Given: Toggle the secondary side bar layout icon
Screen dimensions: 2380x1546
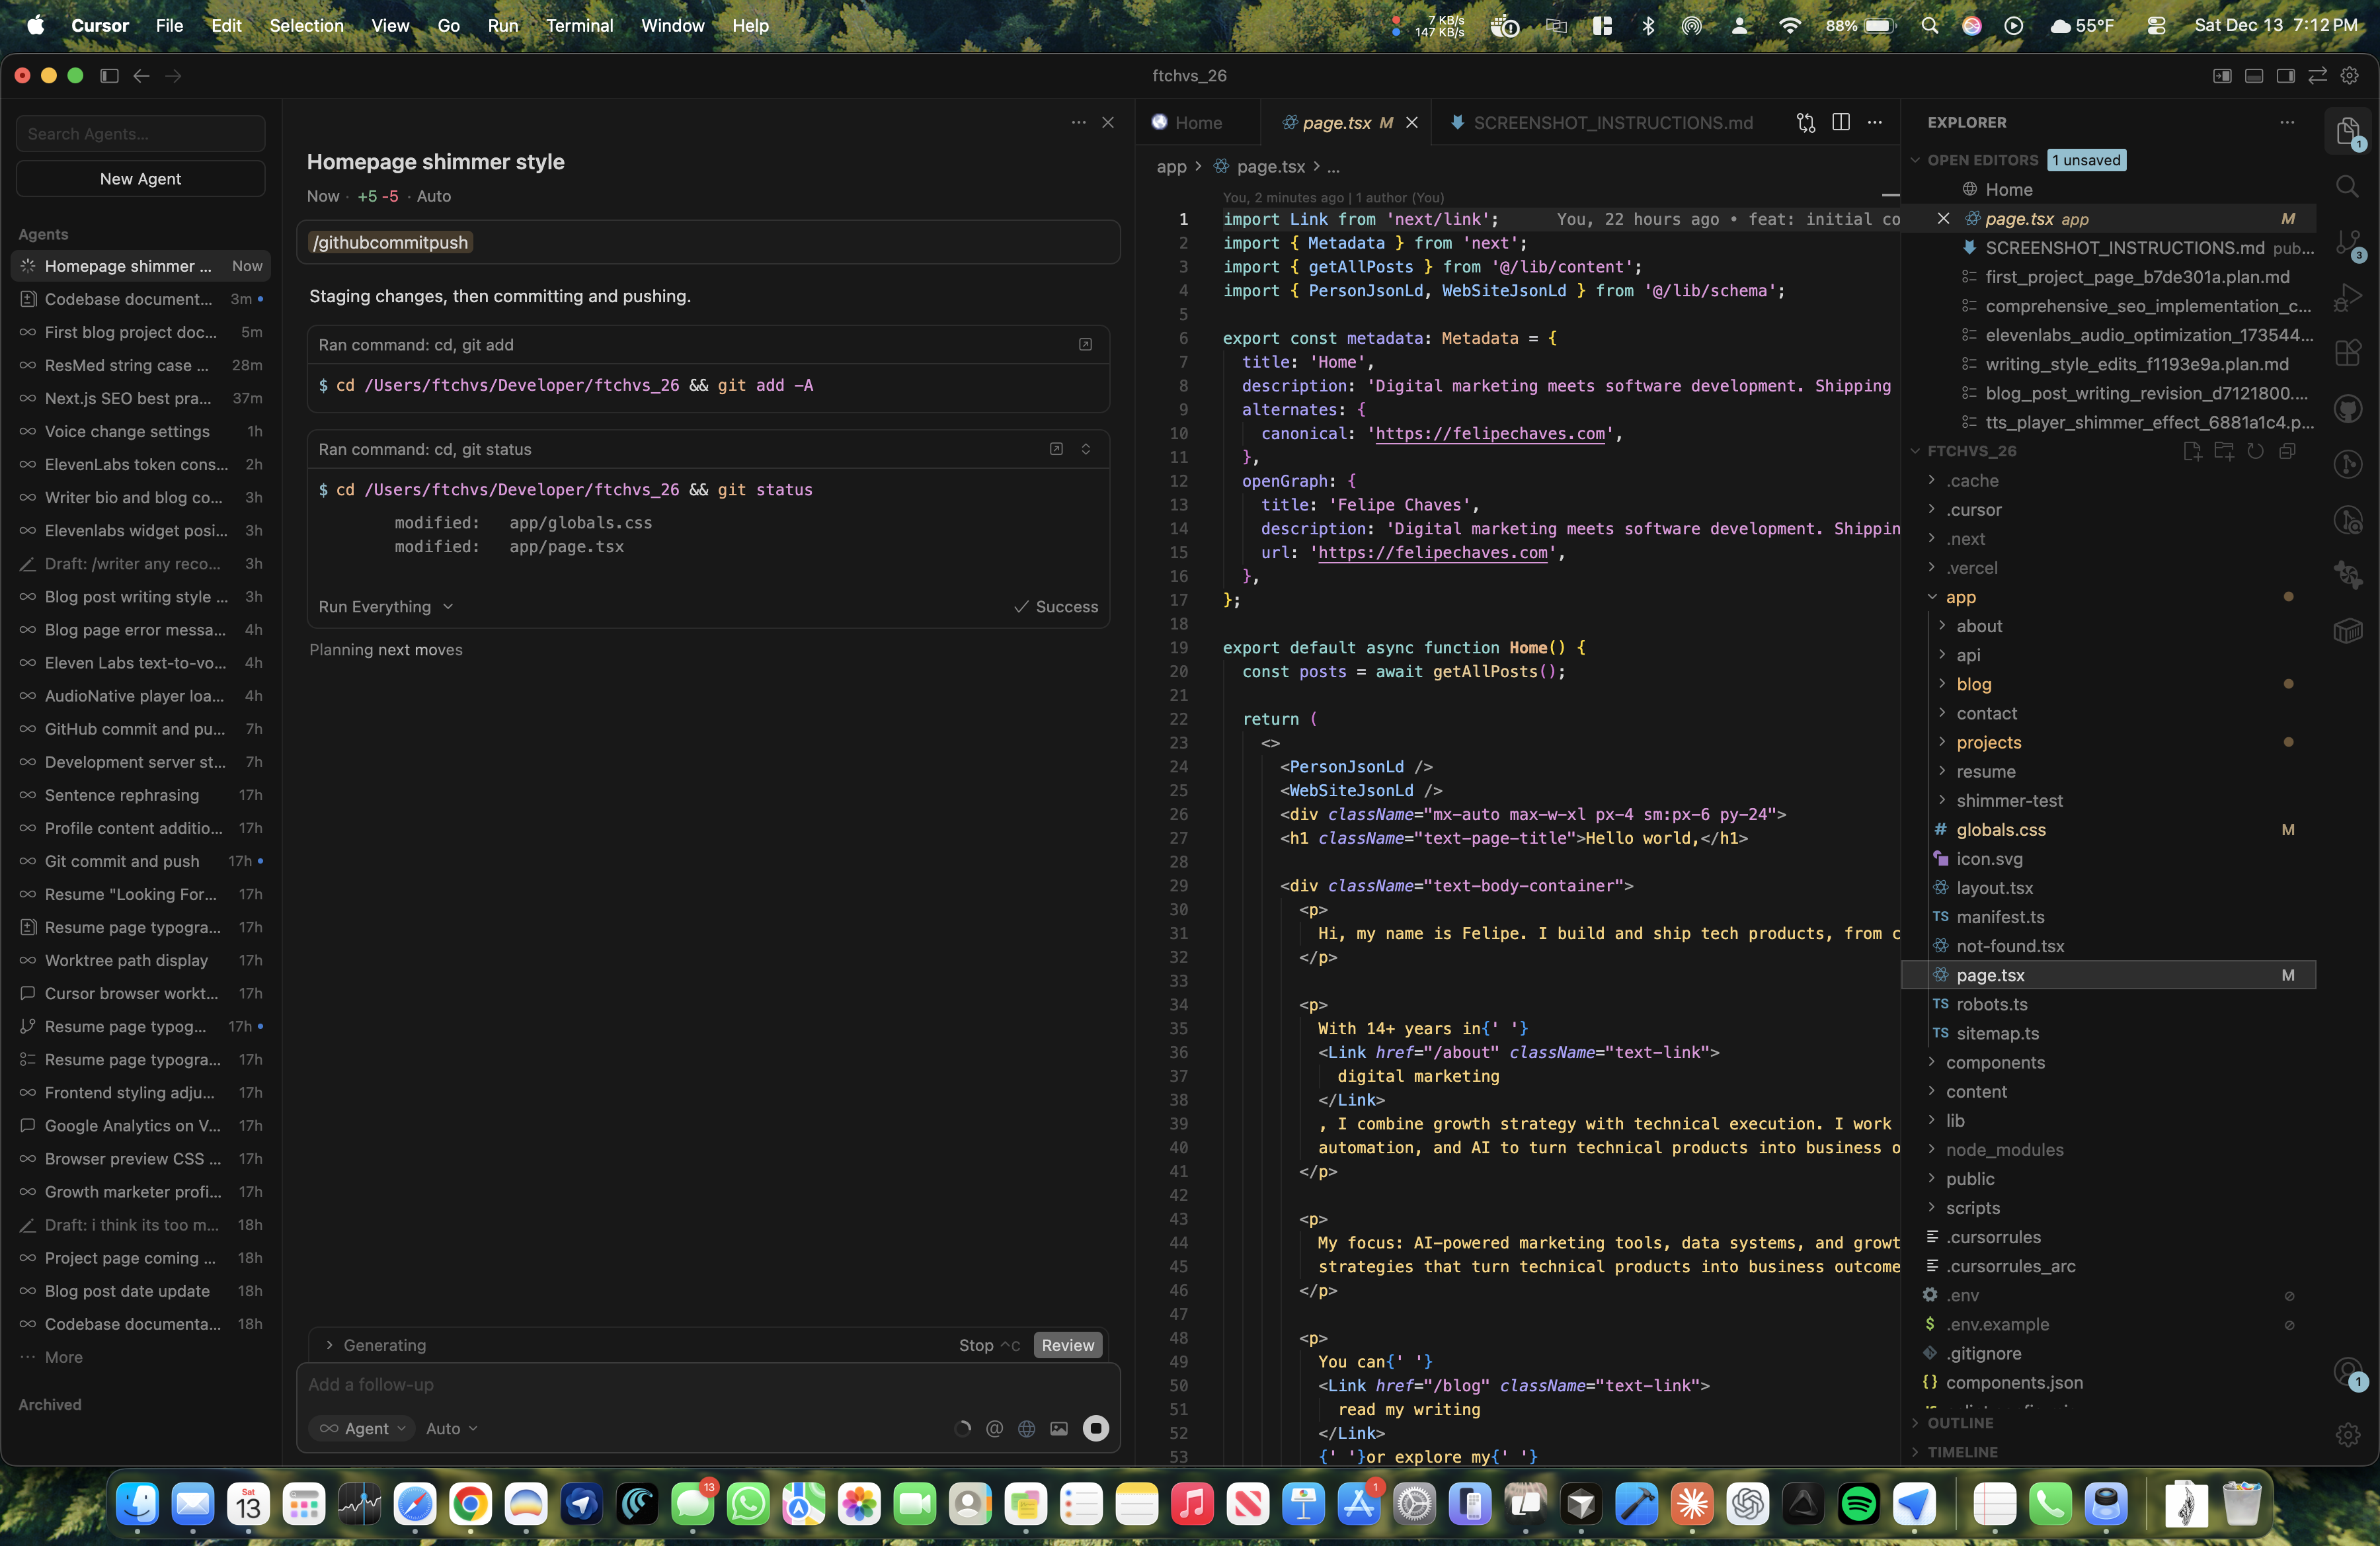Looking at the screenshot, I should click(2285, 76).
